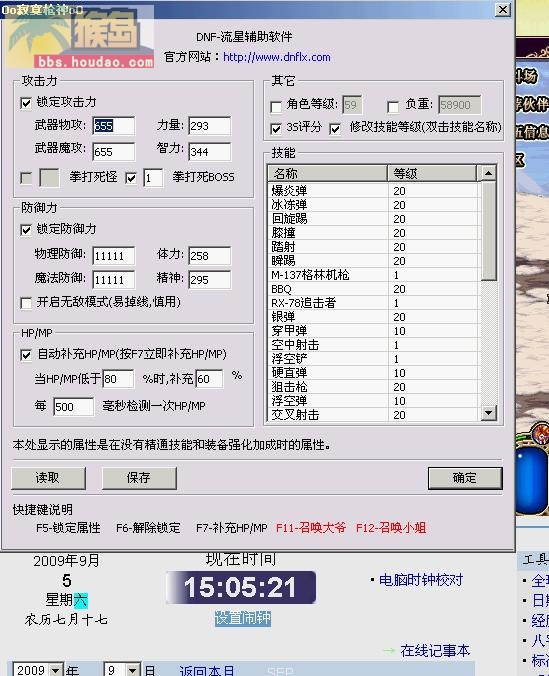The image size is (549, 676).
Task: Select the 银弹 skill row
Action: coord(373,317)
